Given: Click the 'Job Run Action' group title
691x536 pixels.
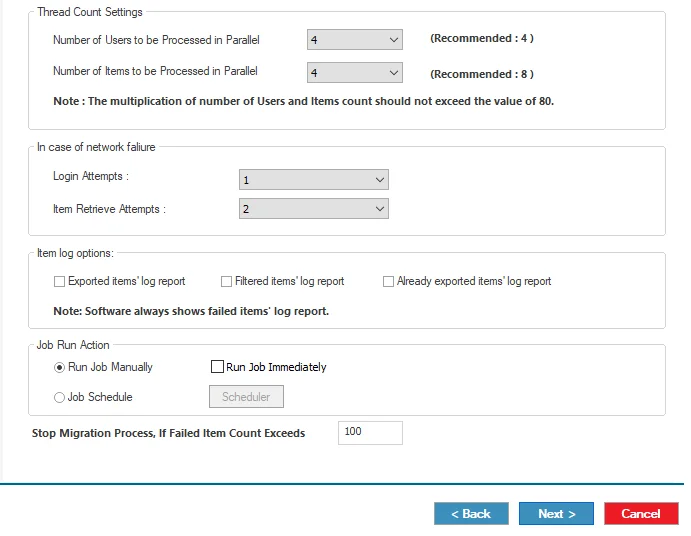Looking at the screenshot, I should pyautogui.click(x=73, y=345).
